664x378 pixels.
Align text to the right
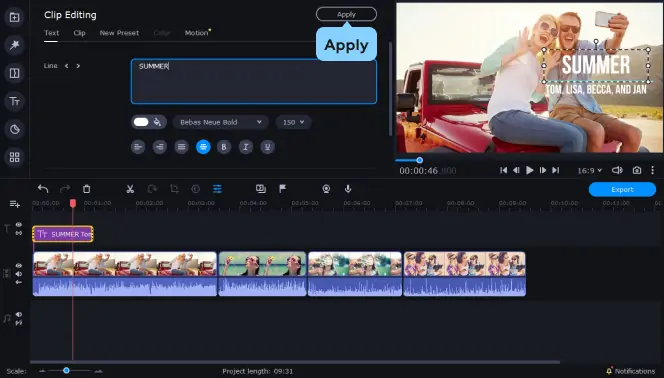[160, 147]
